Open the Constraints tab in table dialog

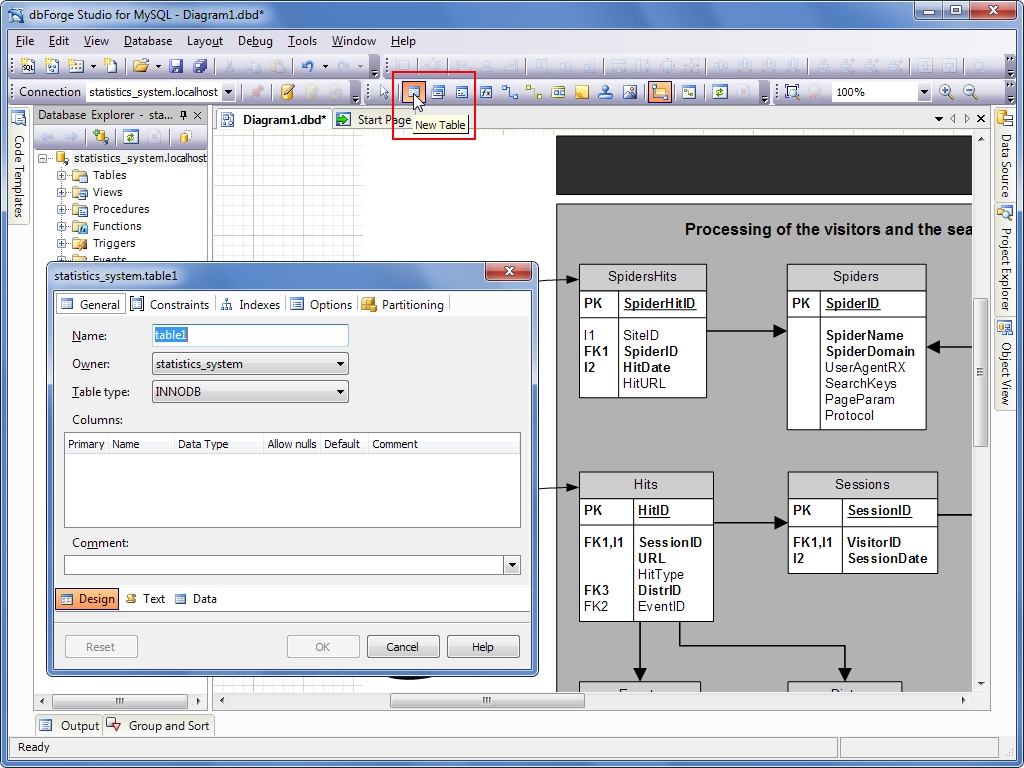170,304
